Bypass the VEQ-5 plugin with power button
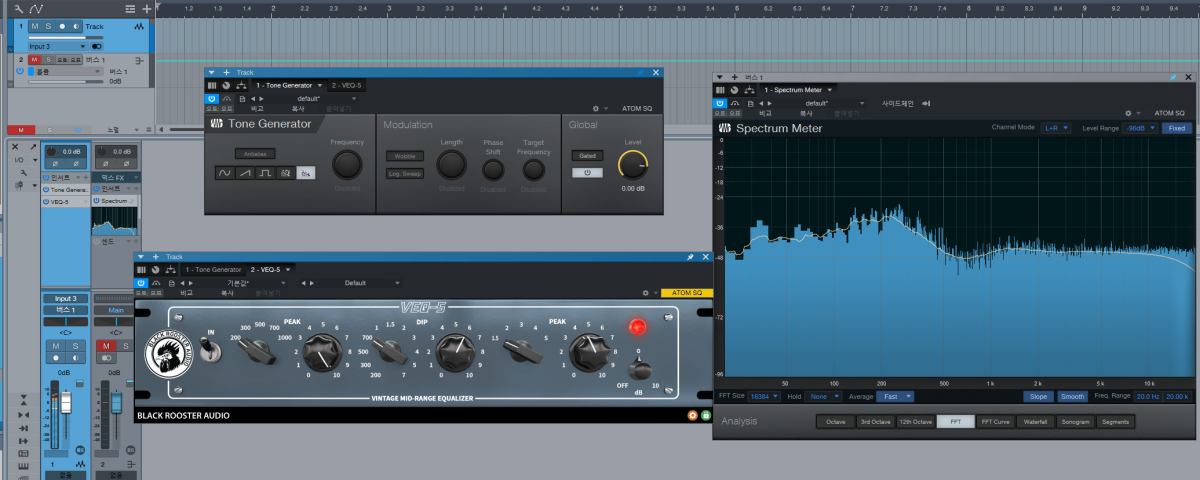 point(142,283)
